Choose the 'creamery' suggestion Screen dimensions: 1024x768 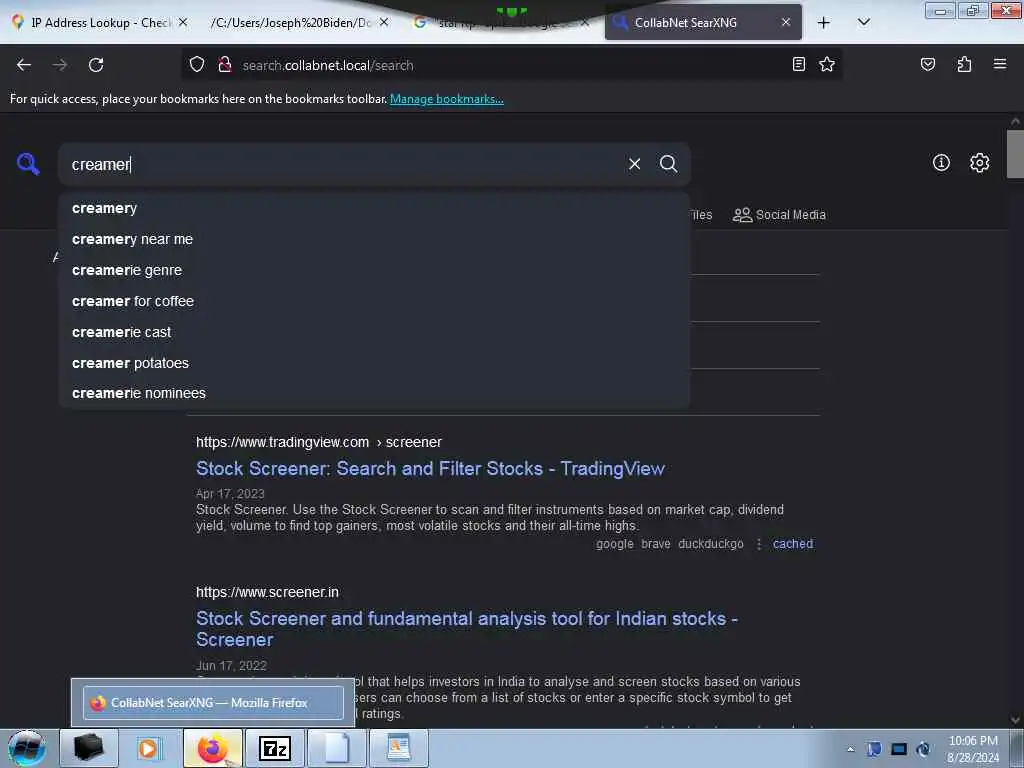[x=374, y=208]
